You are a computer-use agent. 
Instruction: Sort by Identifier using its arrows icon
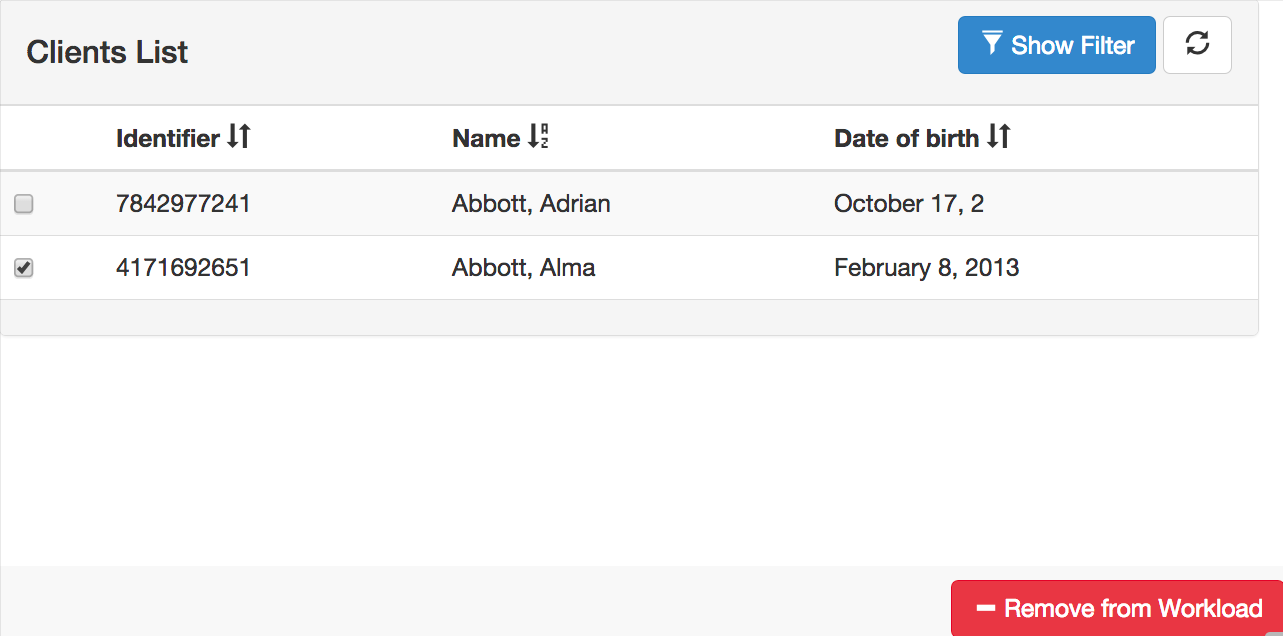[x=238, y=137]
